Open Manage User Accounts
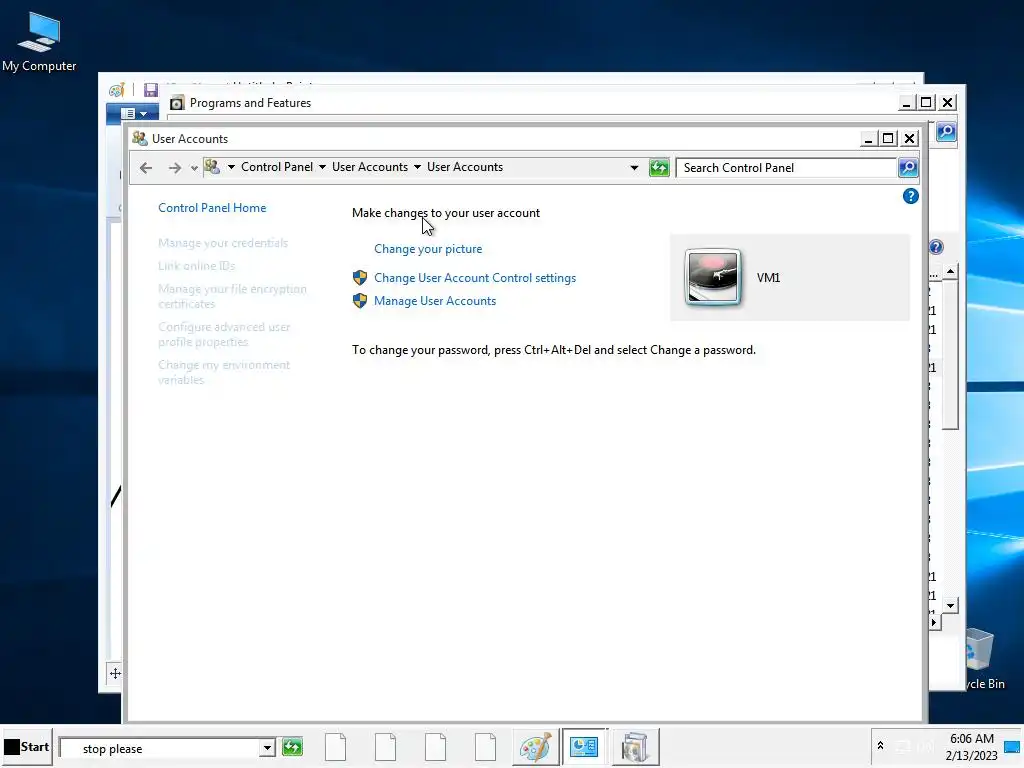 tap(435, 301)
